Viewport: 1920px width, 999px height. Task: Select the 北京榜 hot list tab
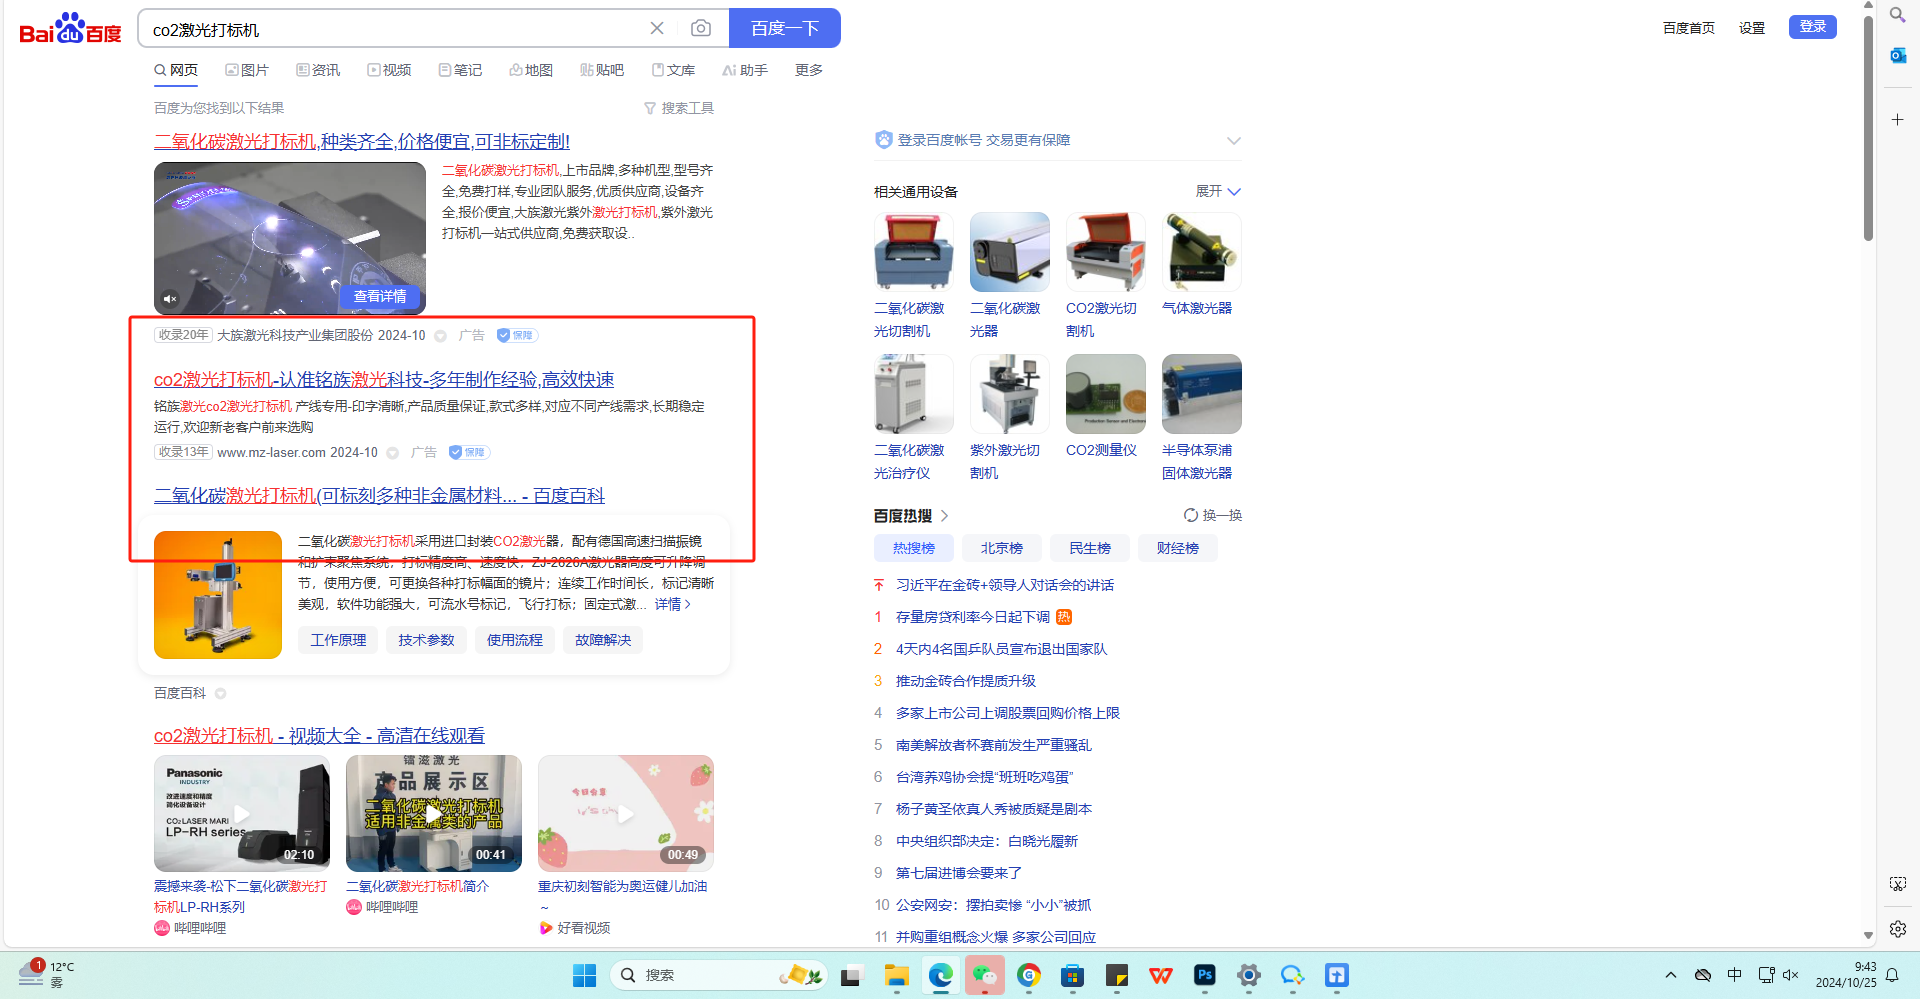[x=1001, y=548]
